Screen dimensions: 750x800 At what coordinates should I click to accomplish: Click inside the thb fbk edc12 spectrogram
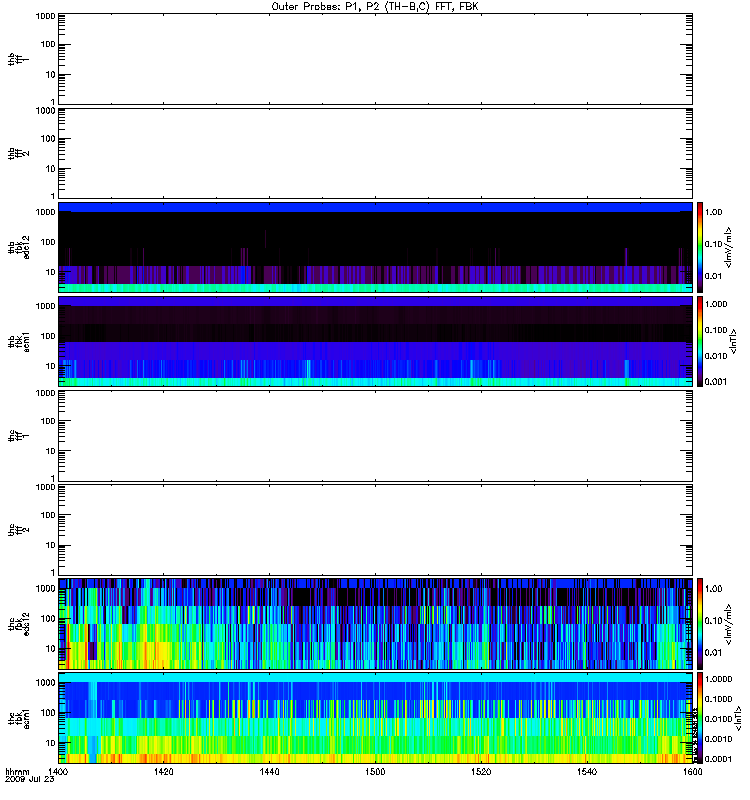pyautogui.click(x=375, y=247)
